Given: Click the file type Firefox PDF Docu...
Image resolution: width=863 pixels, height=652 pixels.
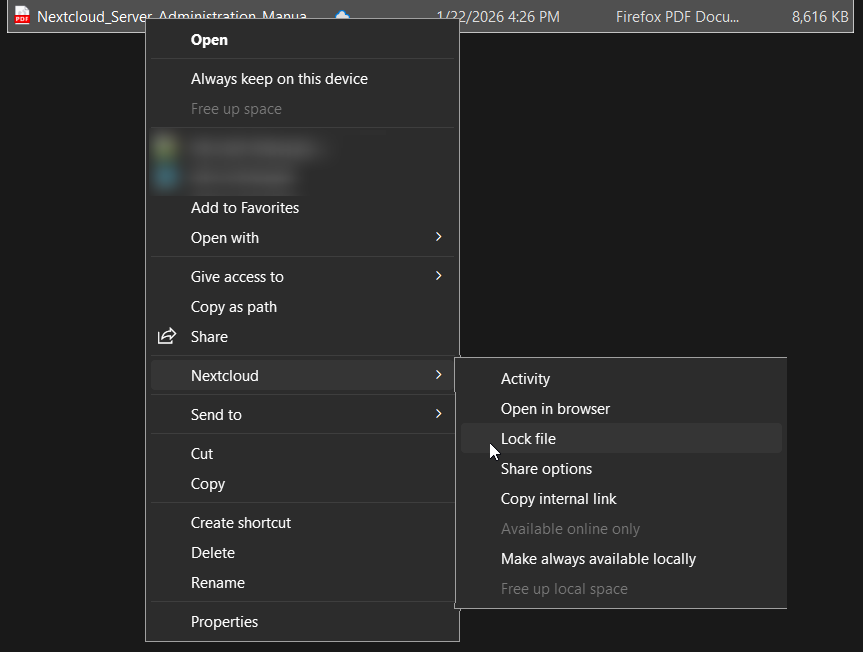Looking at the screenshot, I should point(677,17).
